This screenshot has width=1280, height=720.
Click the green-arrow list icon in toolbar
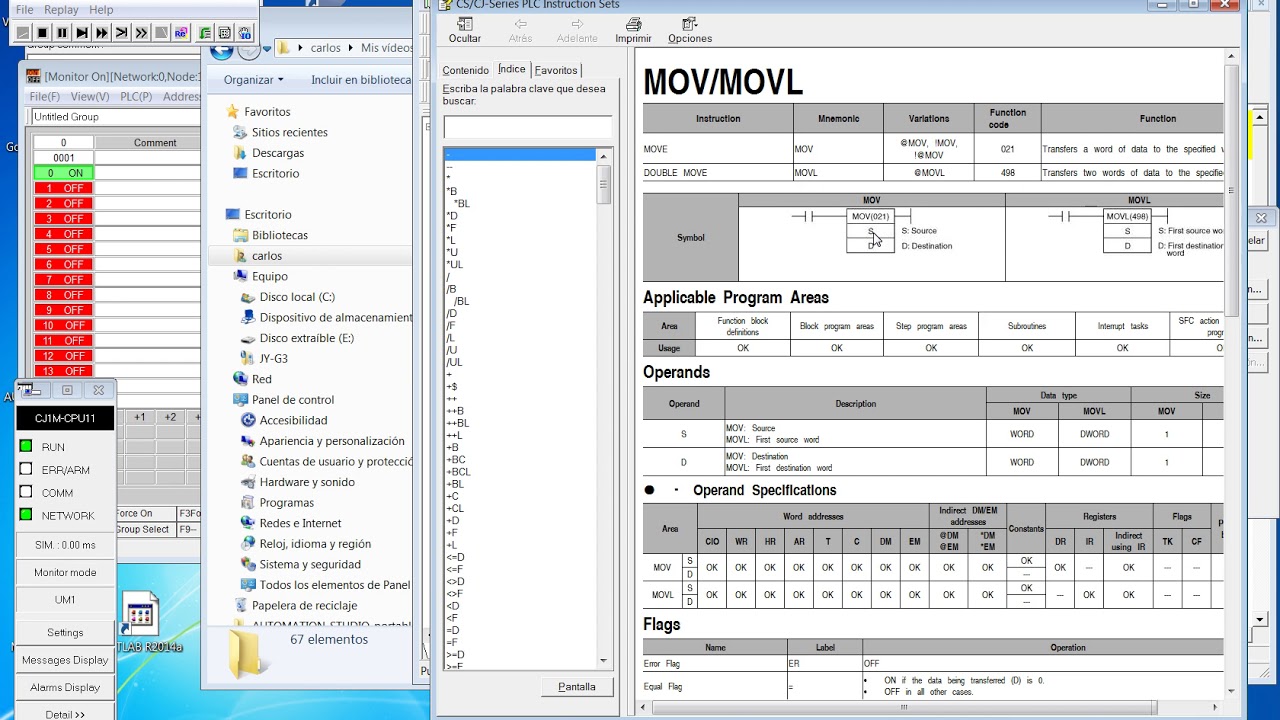pos(206,33)
